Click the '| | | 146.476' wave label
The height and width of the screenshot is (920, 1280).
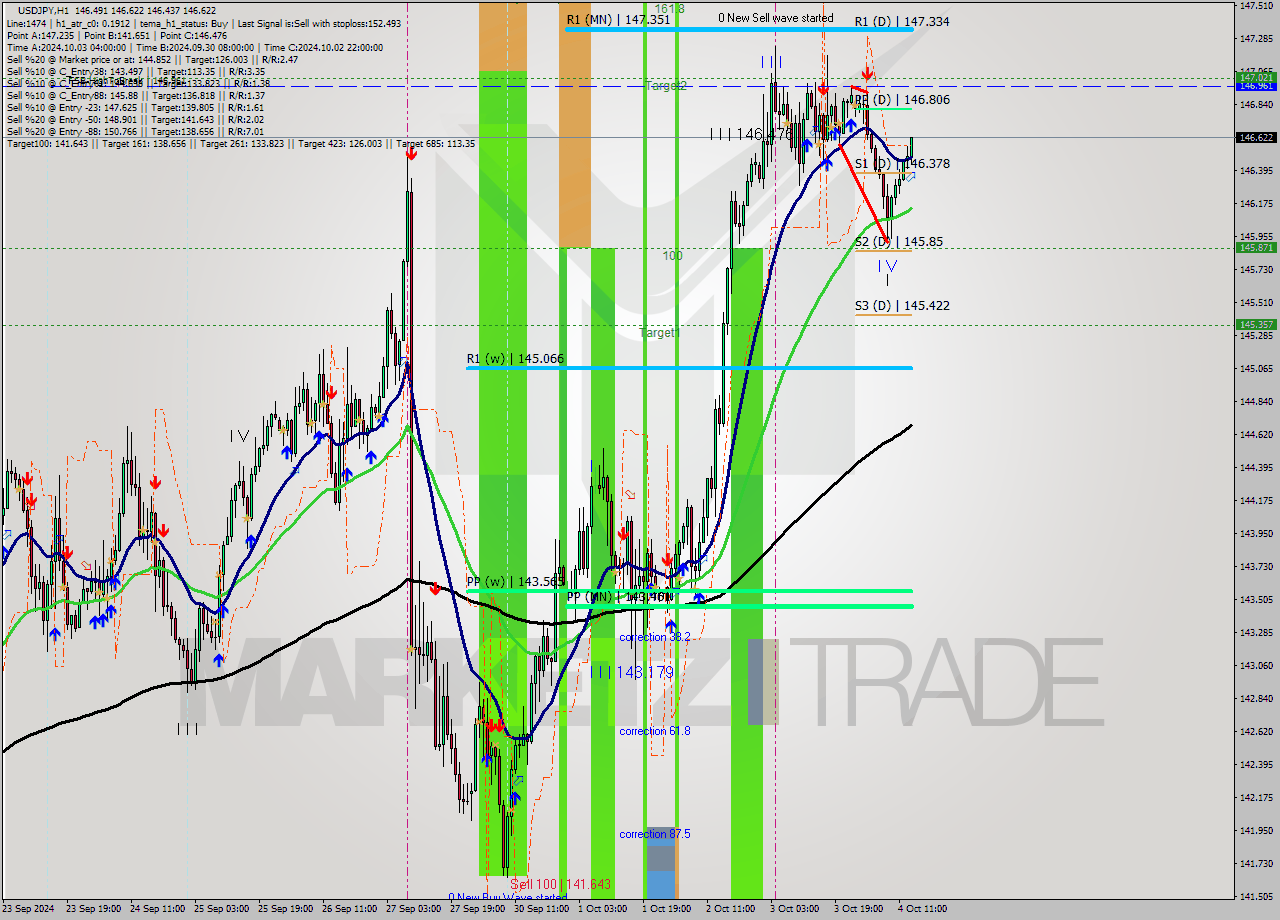click(751, 133)
